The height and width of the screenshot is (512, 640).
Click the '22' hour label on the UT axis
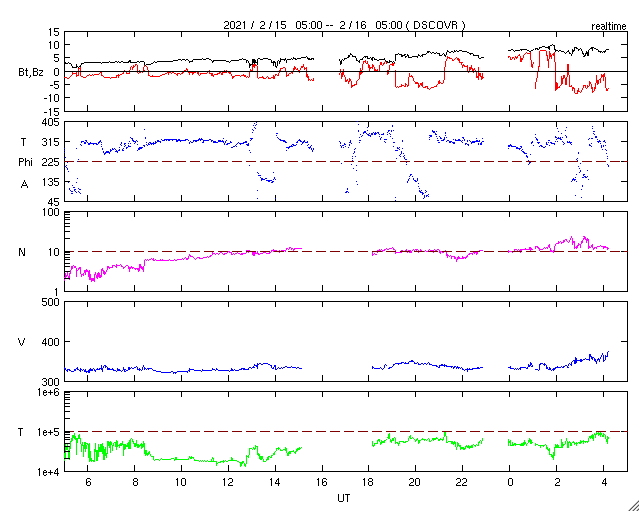(x=463, y=482)
